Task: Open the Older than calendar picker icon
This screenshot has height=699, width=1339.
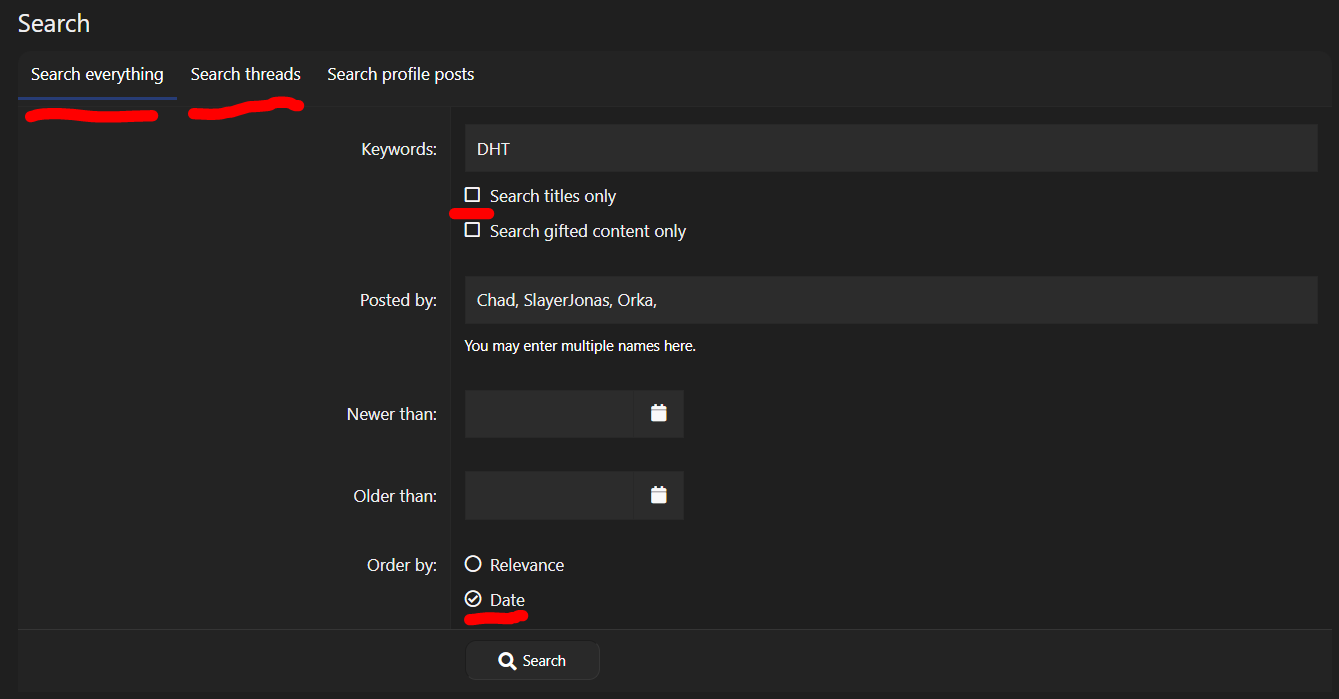Action: point(658,495)
